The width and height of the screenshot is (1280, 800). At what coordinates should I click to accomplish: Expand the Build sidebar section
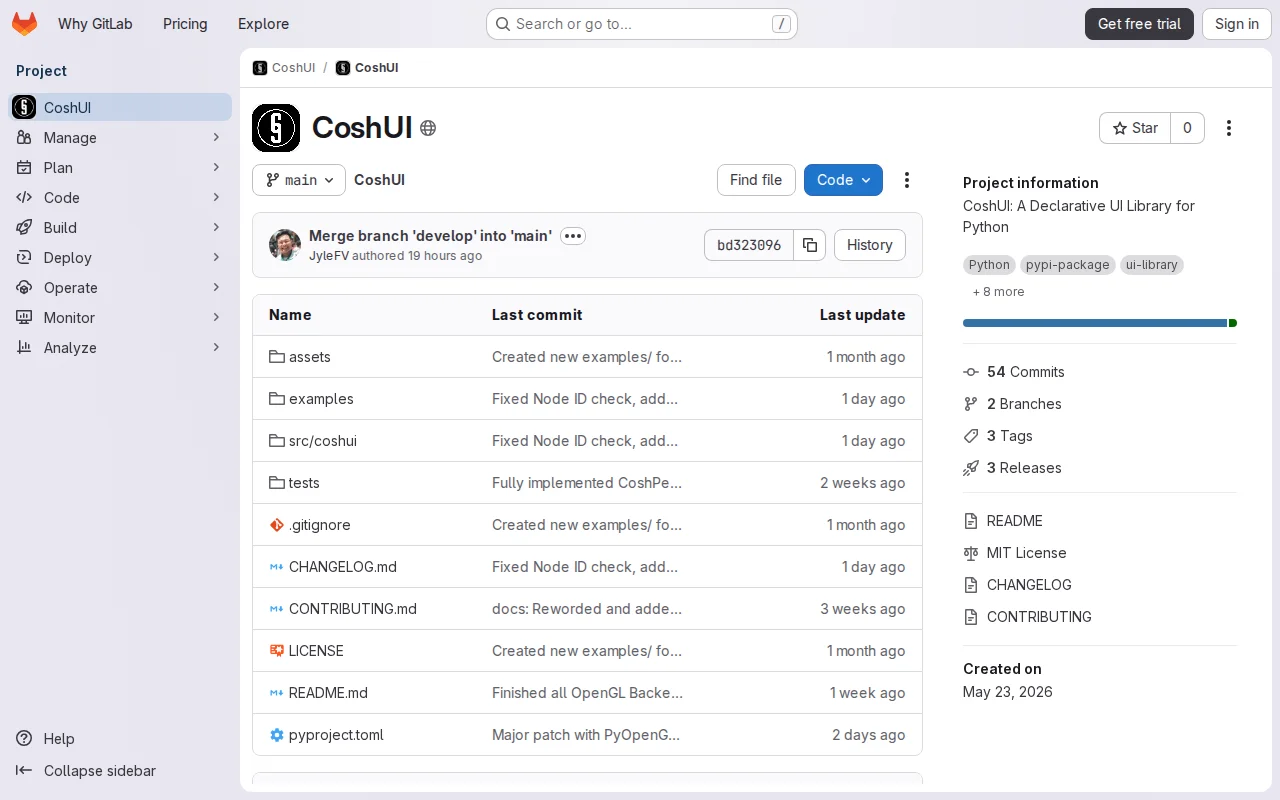pos(216,227)
